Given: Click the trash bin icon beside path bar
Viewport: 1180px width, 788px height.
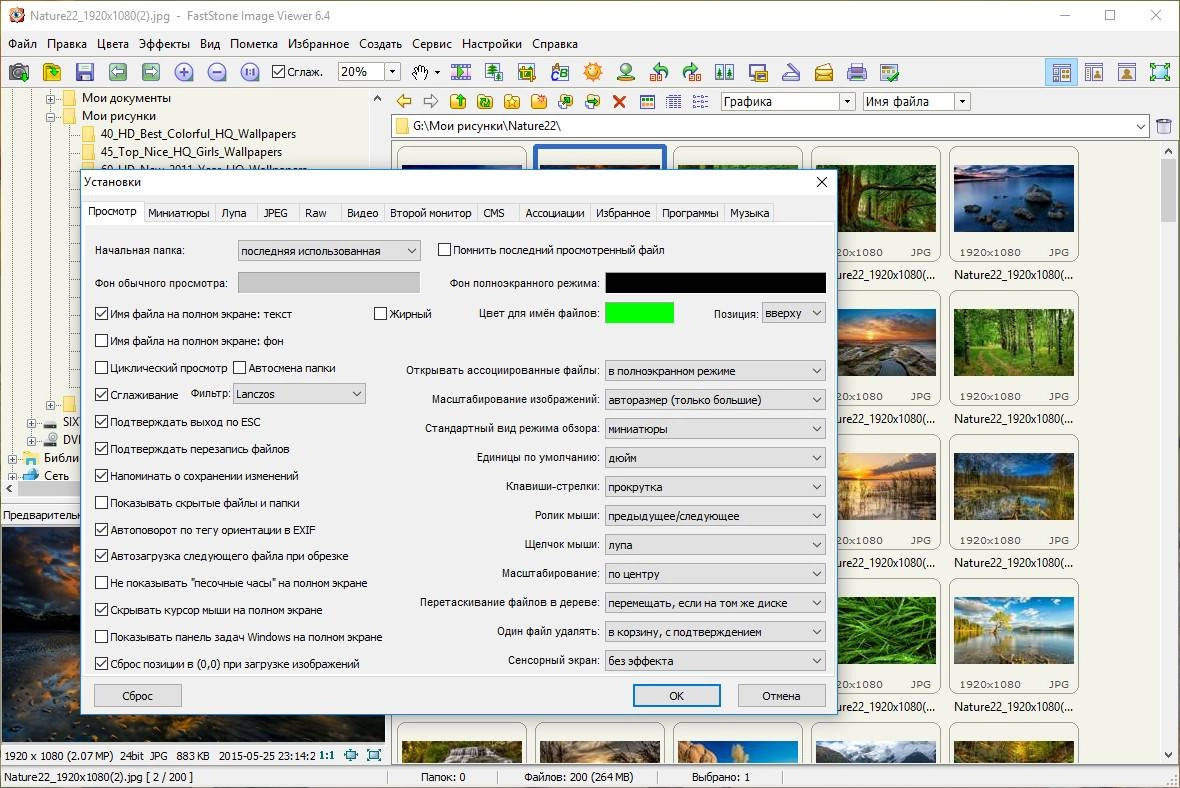Looking at the screenshot, I should [1163, 126].
